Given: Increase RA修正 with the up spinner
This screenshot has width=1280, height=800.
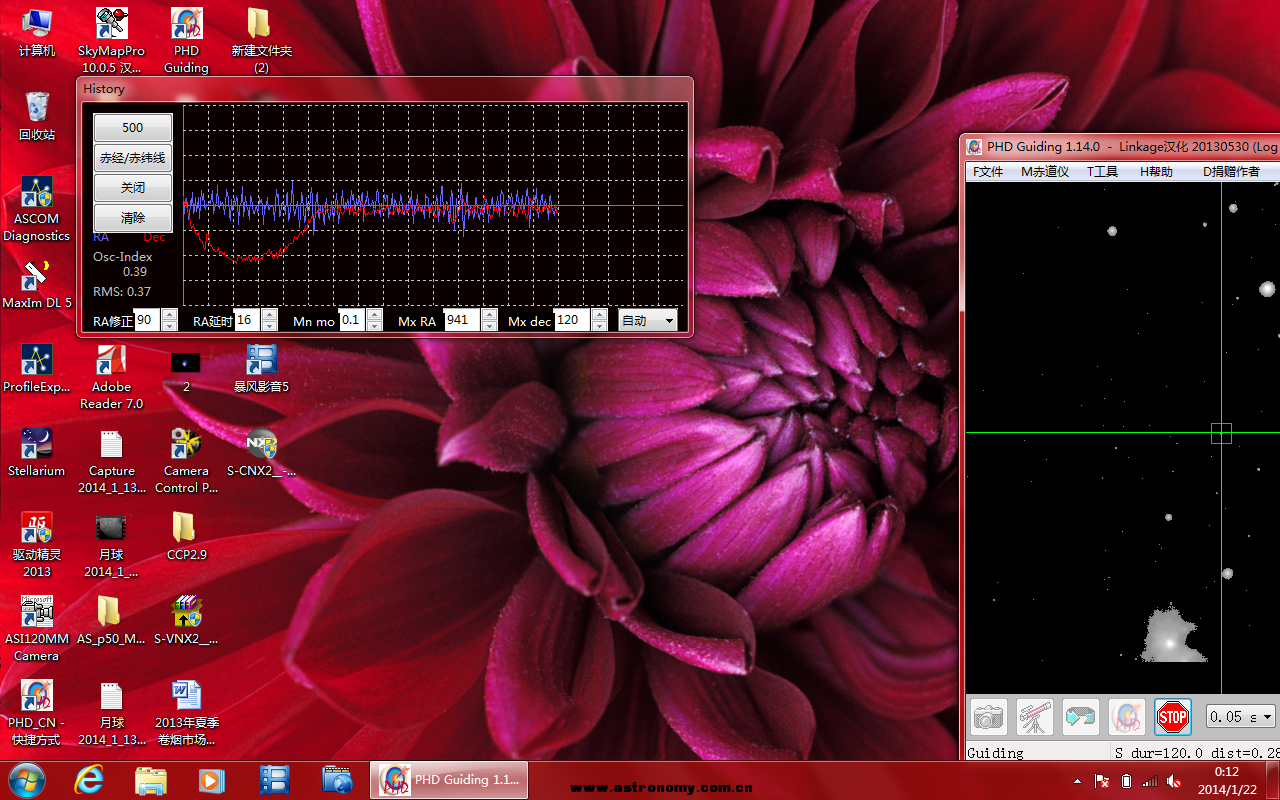Looking at the screenshot, I should [169, 315].
